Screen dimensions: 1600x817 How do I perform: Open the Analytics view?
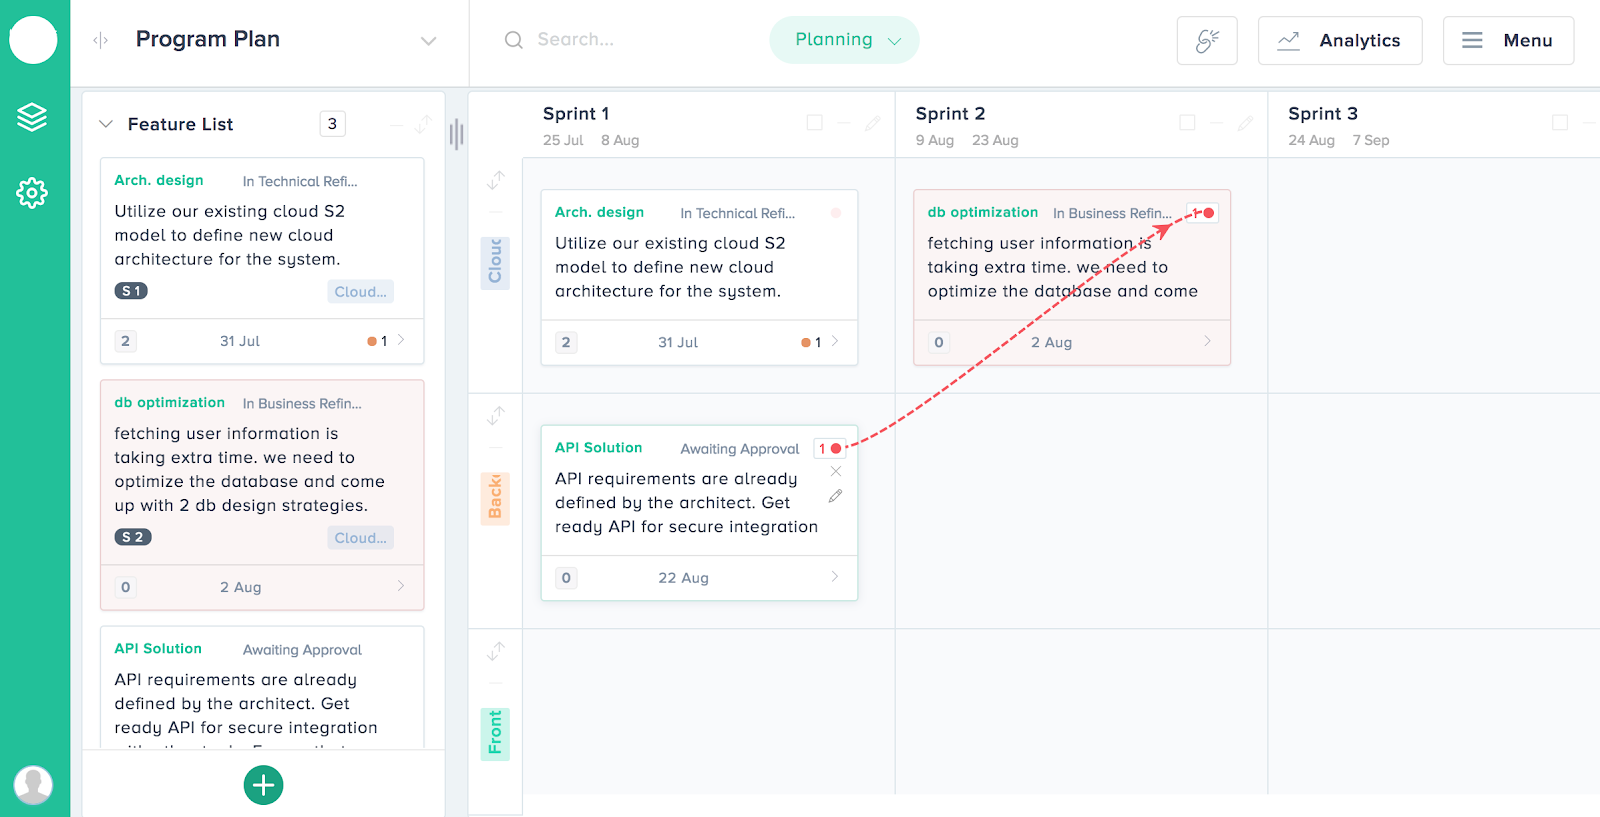pyautogui.click(x=1339, y=41)
